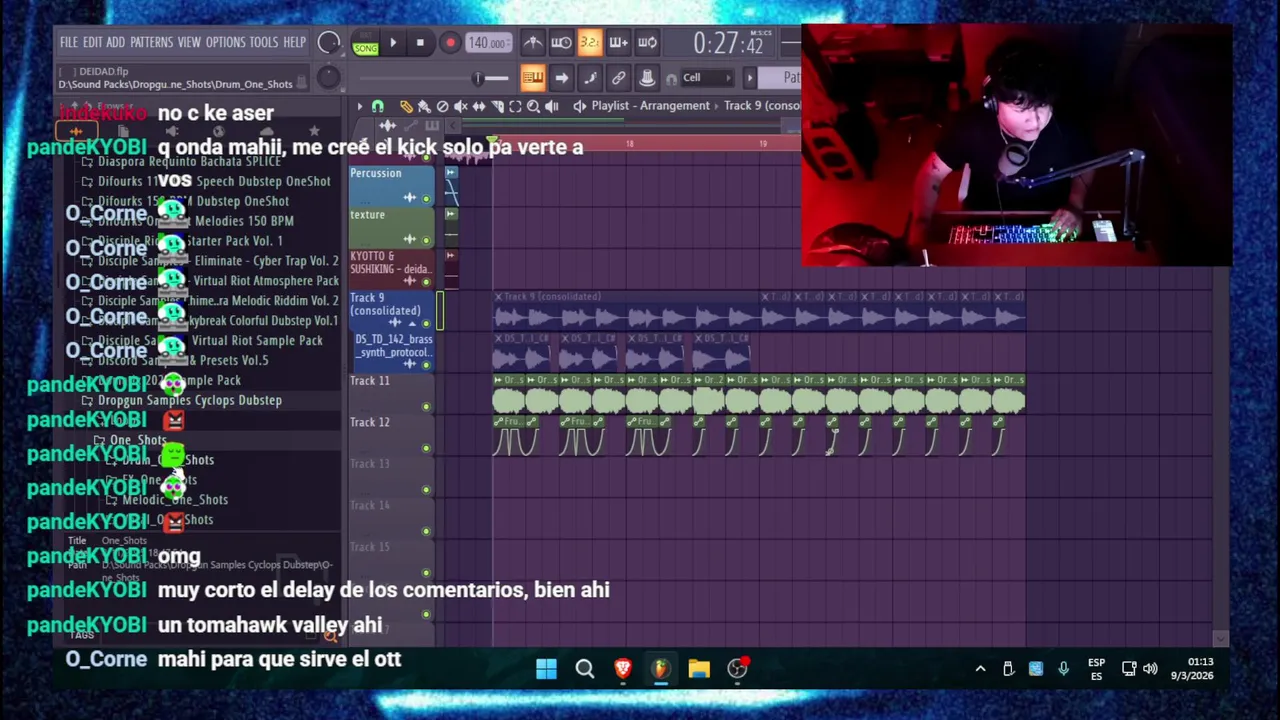Open the PATTERNS menu
This screenshot has width=1280, height=720.
[151, 42]
